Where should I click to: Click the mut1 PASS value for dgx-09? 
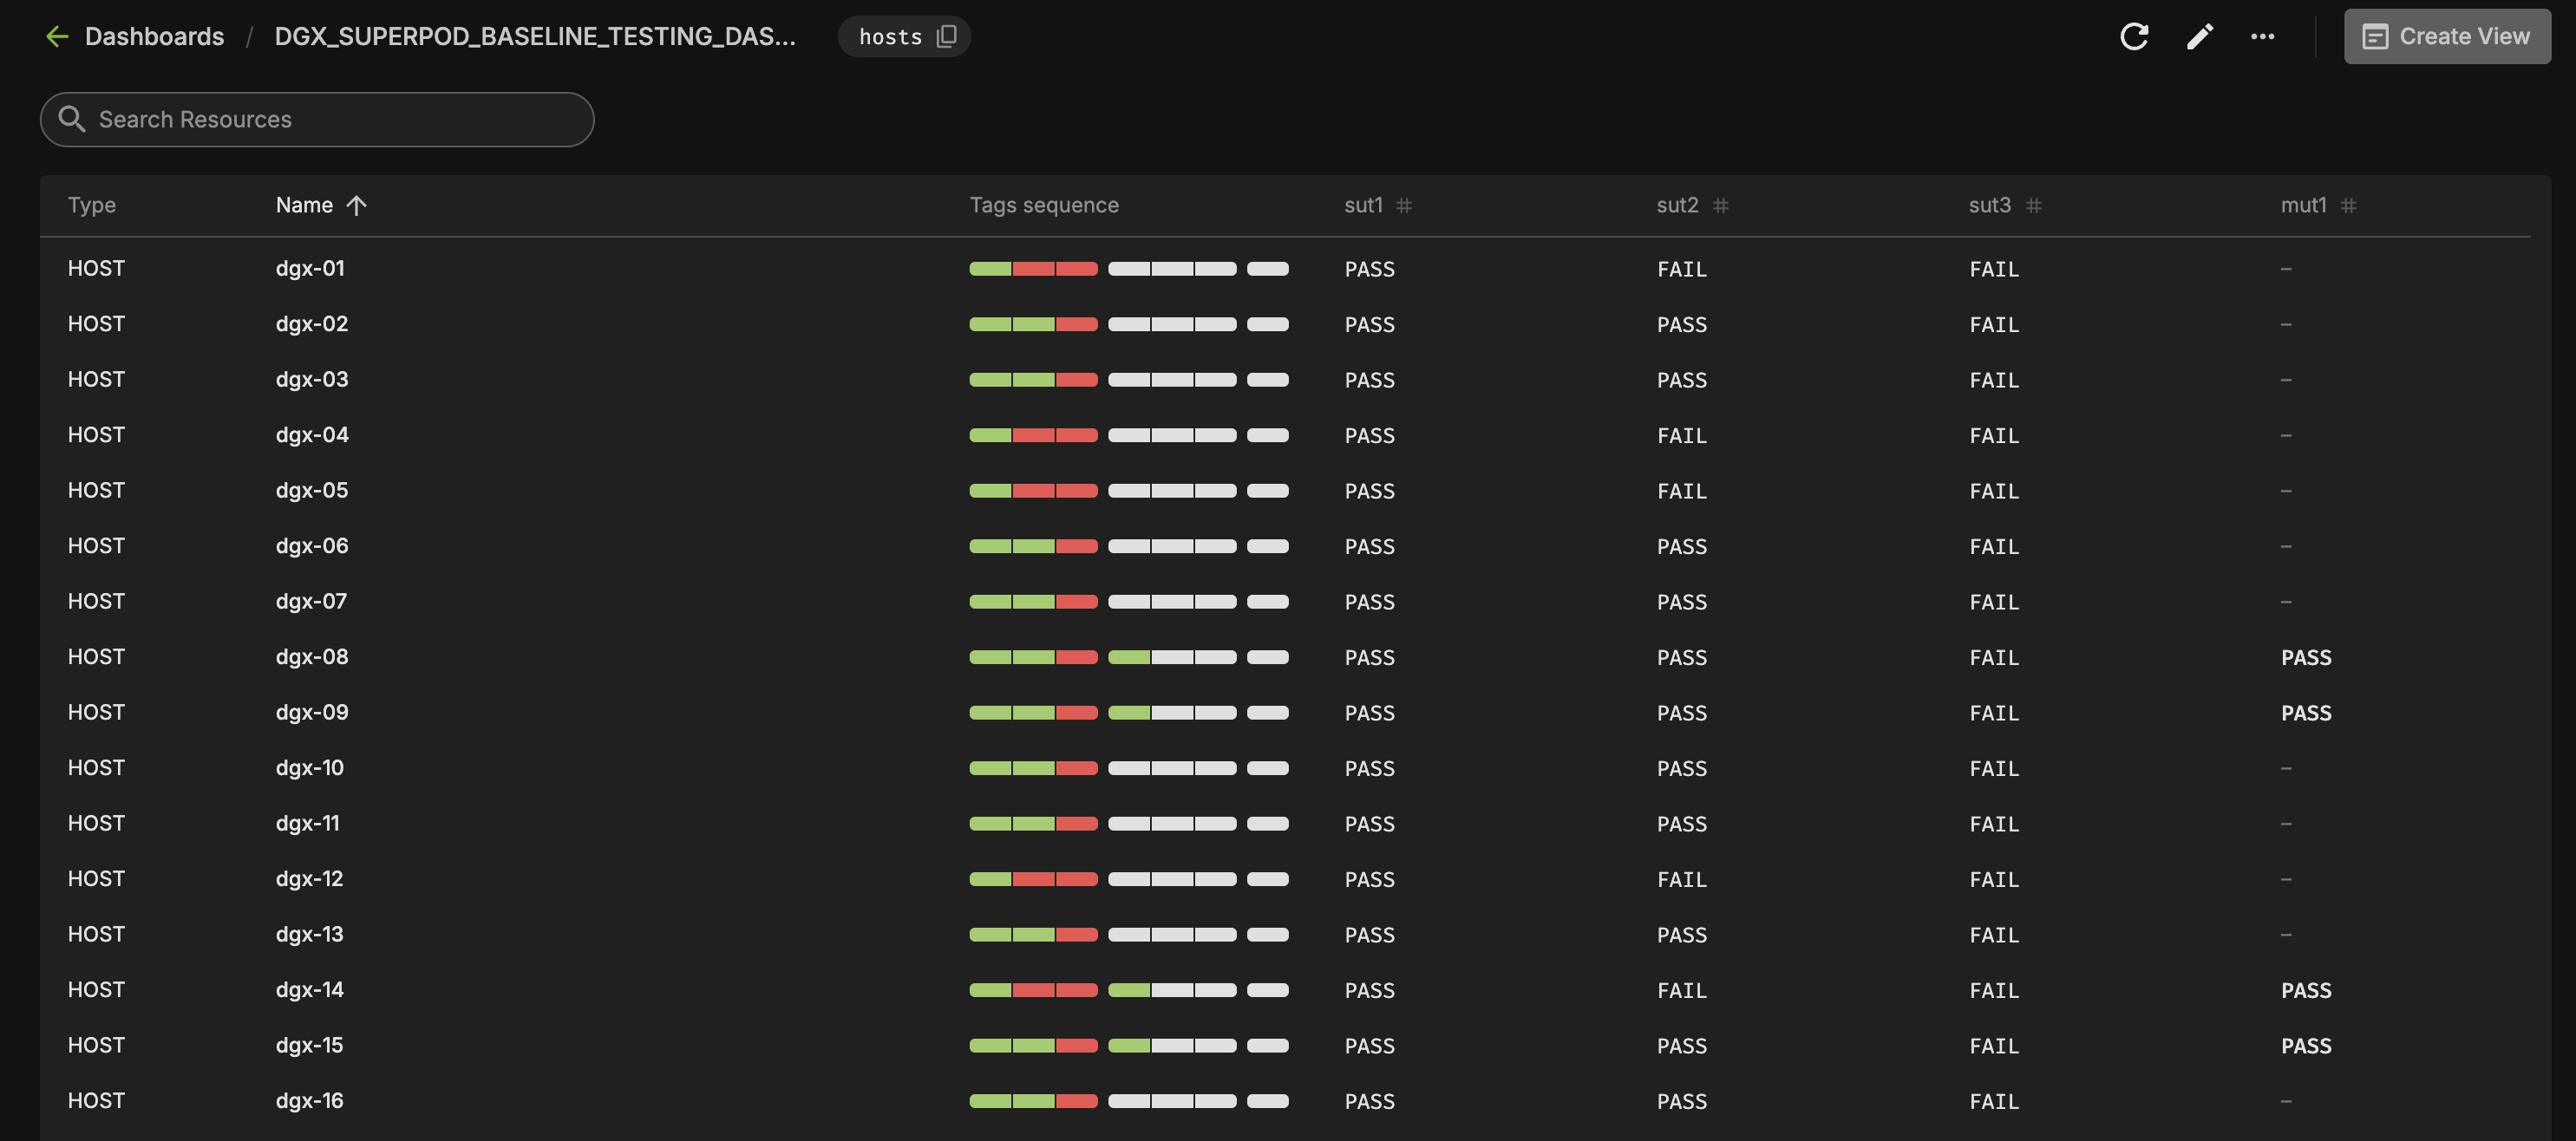(2306, 713)
